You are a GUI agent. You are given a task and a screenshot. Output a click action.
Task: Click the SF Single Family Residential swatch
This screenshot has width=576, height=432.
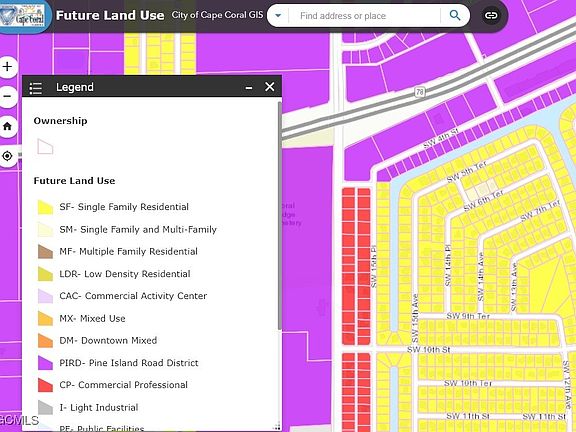pos(45,207)
